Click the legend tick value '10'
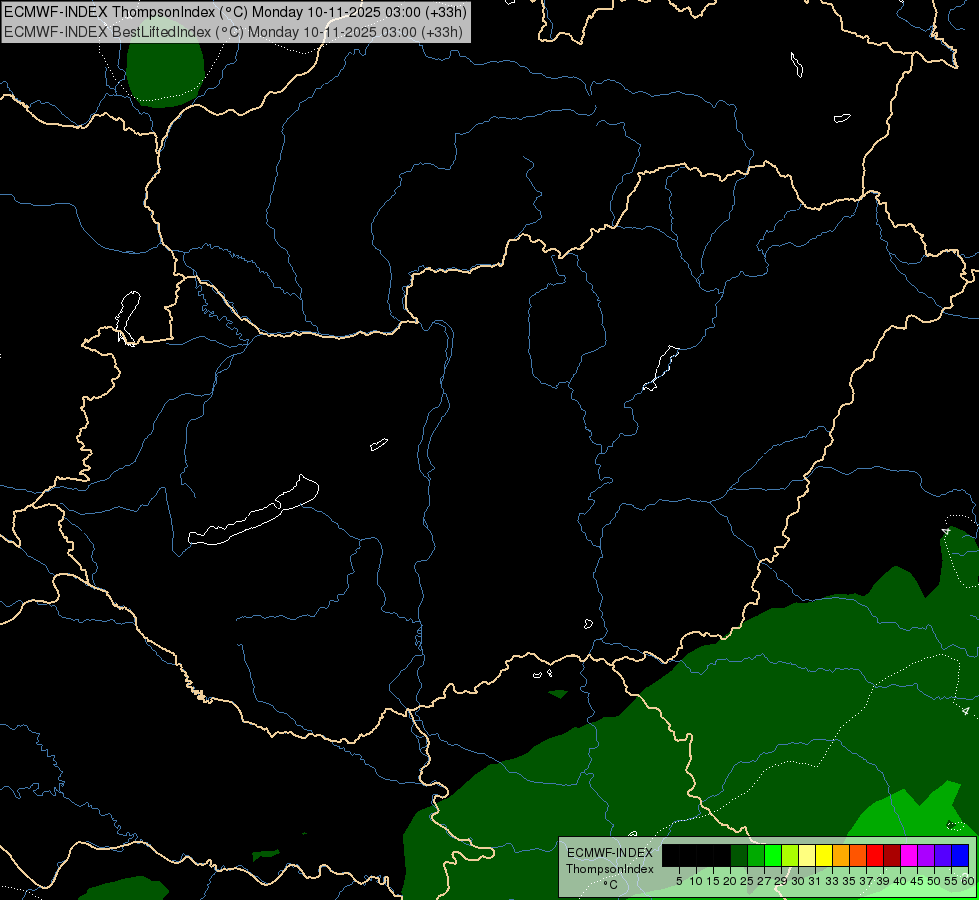This screenshot has width=979, height=900. click(x=696, y=881)
